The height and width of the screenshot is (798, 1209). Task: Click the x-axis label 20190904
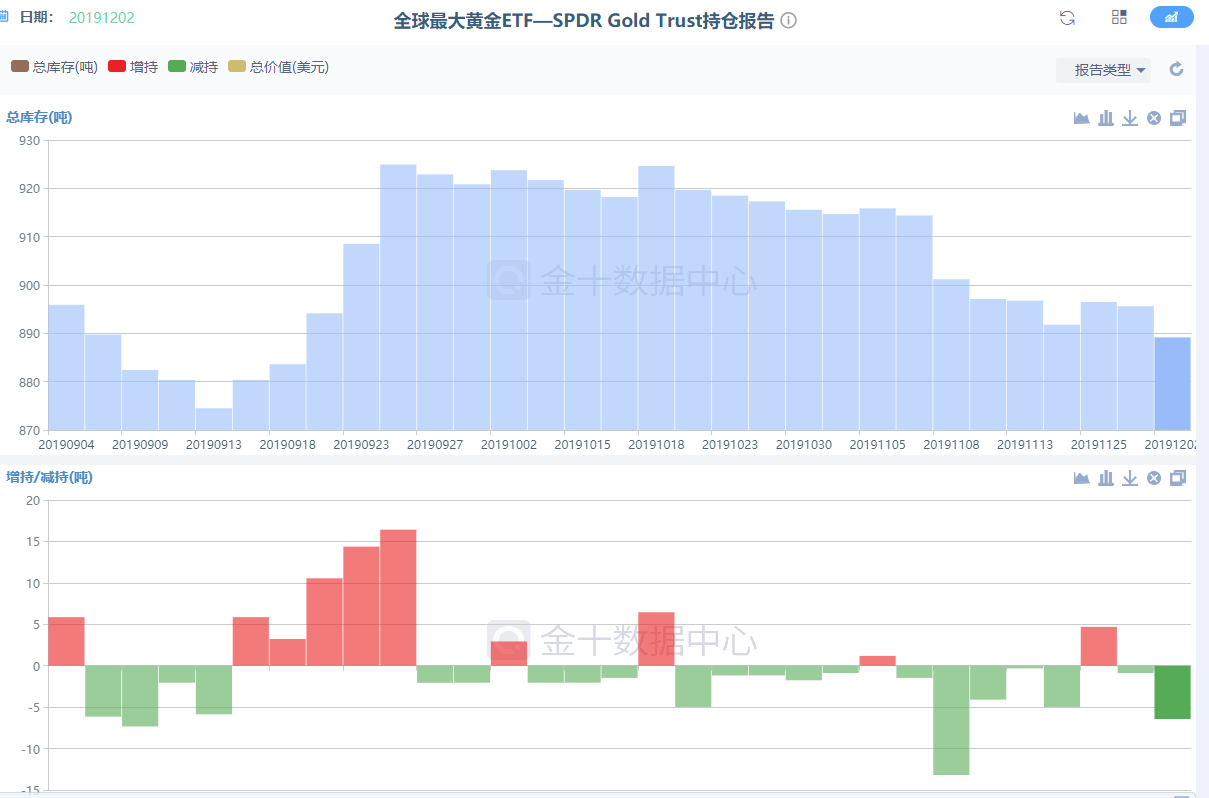[66, 444]
